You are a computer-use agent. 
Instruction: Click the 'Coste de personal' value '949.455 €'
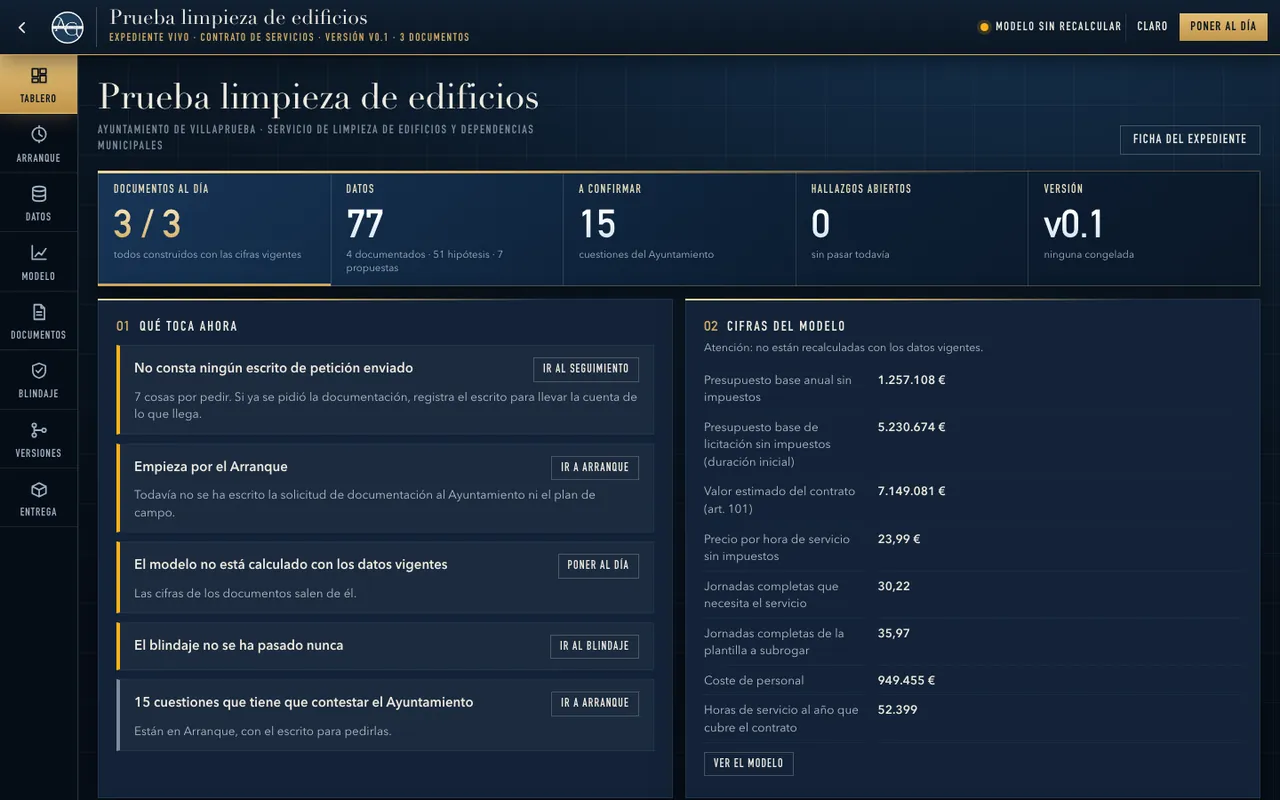[907, 681]
